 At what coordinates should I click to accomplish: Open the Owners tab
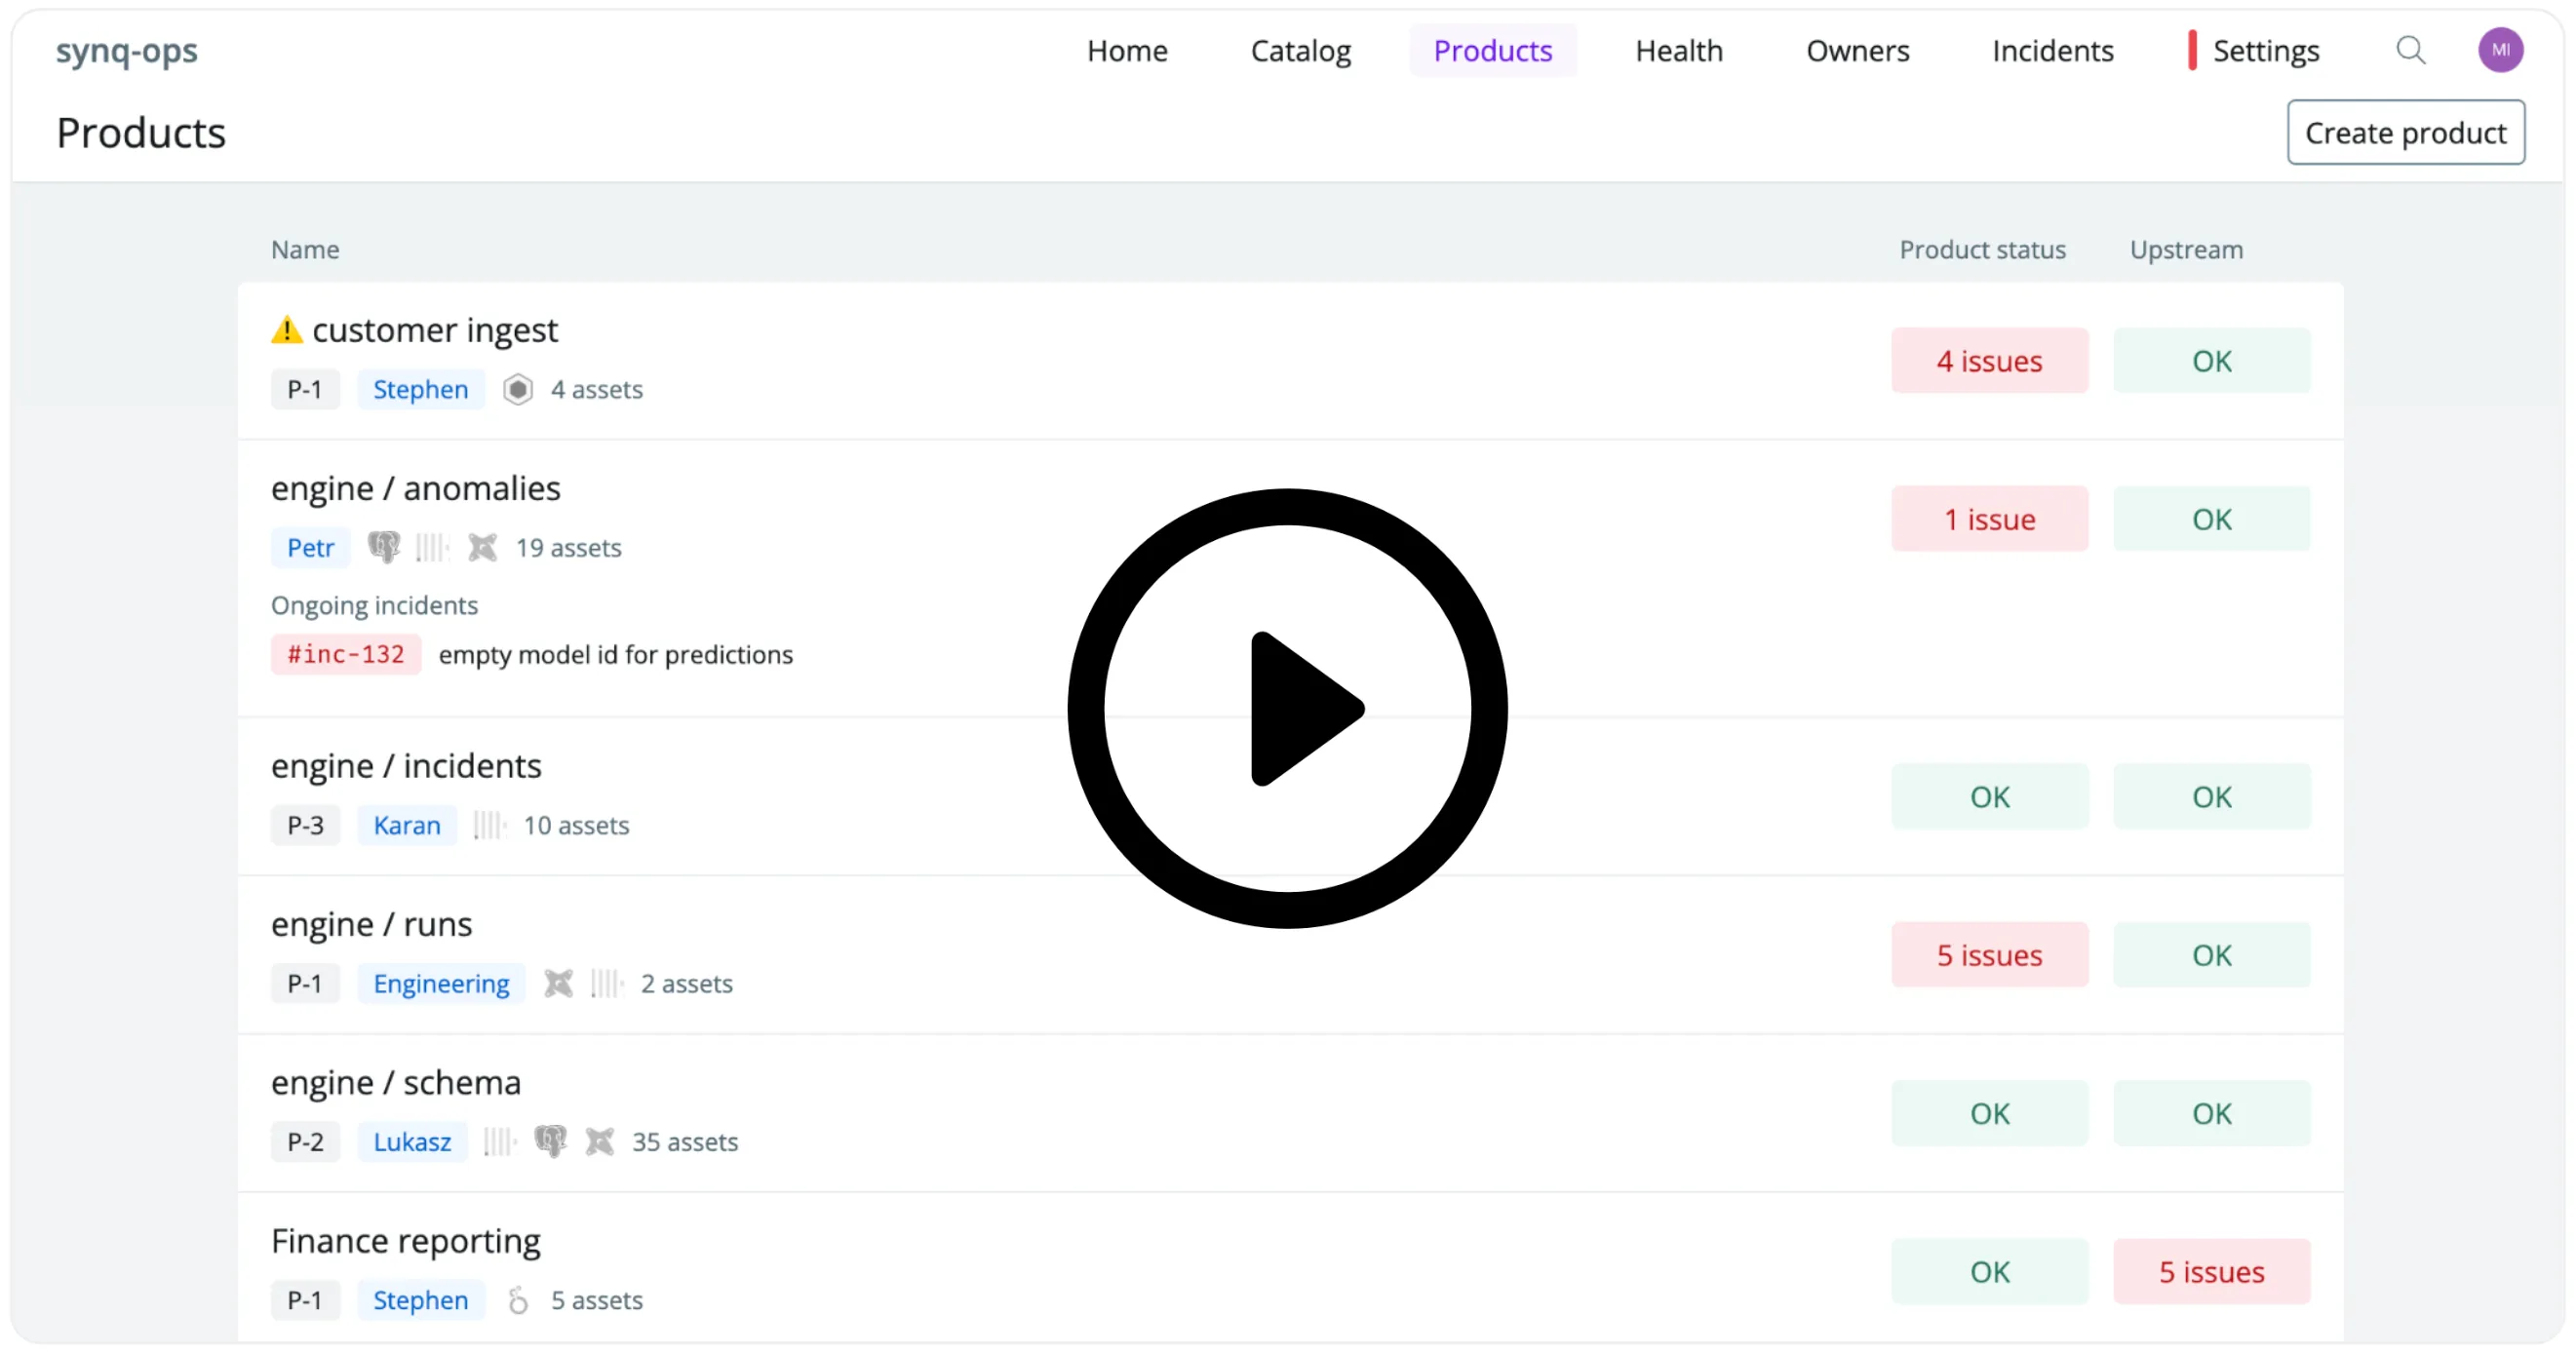tap(1857, 50)
